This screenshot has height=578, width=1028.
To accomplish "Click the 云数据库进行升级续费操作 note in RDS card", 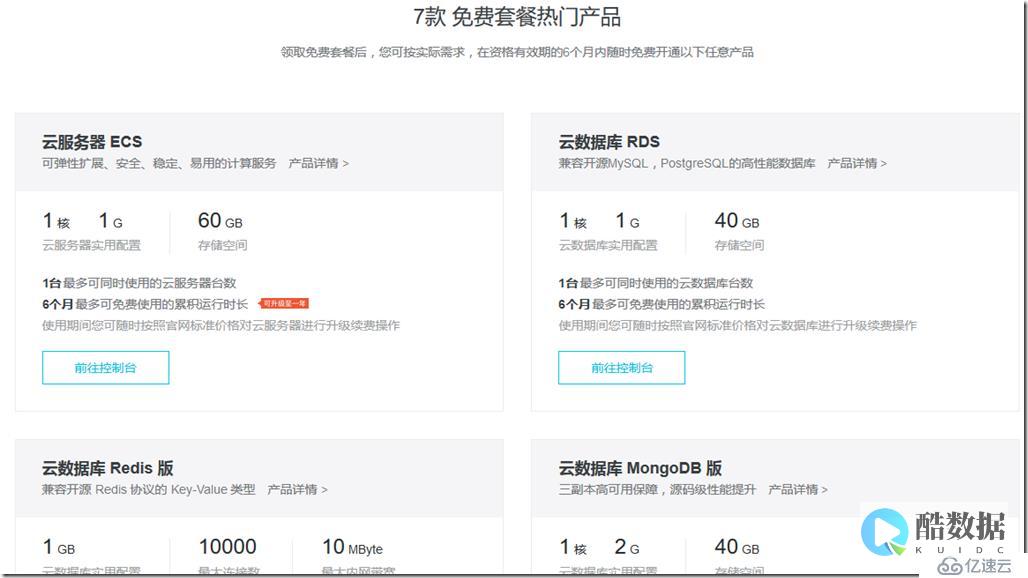I will (738, 325).
